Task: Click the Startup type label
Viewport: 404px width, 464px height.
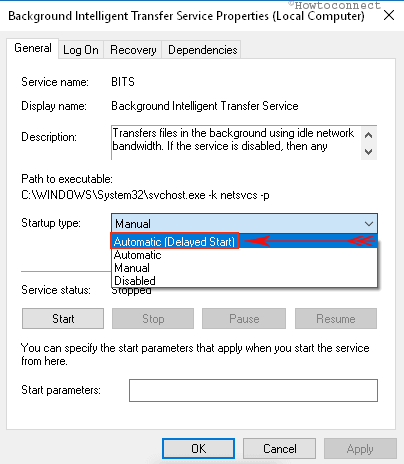Action: (x=51, y=223)
